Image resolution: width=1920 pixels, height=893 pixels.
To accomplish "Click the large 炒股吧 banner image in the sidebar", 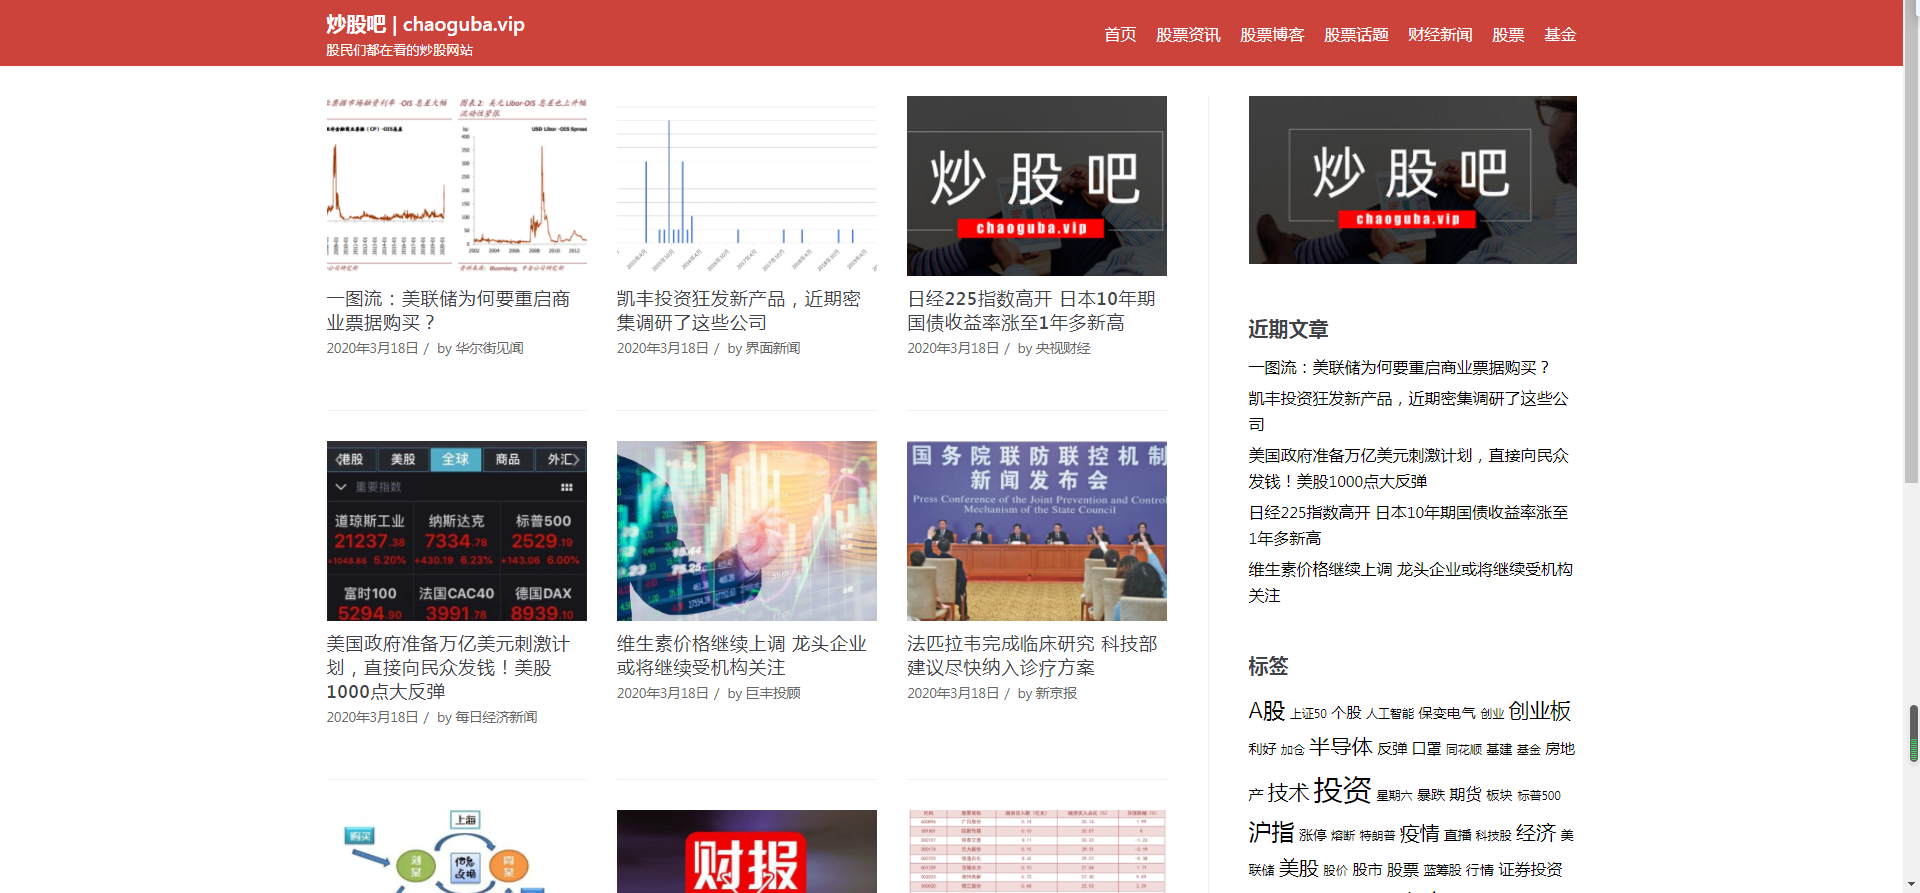I will tap(1413, 180).
